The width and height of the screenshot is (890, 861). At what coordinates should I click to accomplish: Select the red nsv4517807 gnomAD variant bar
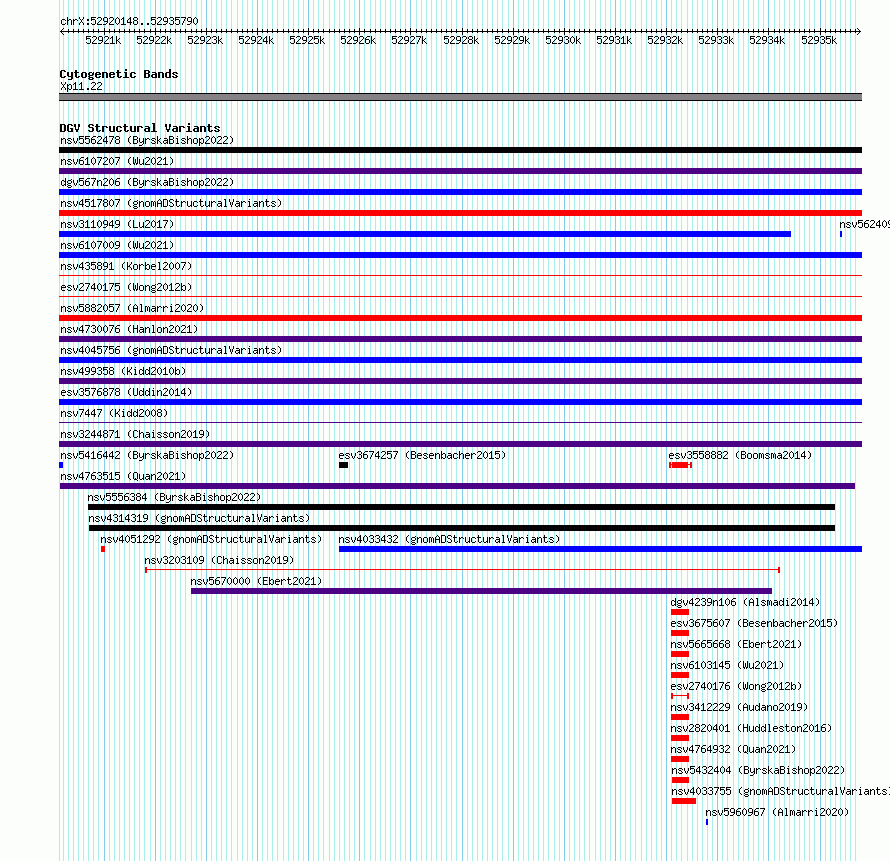pos(460,213)
